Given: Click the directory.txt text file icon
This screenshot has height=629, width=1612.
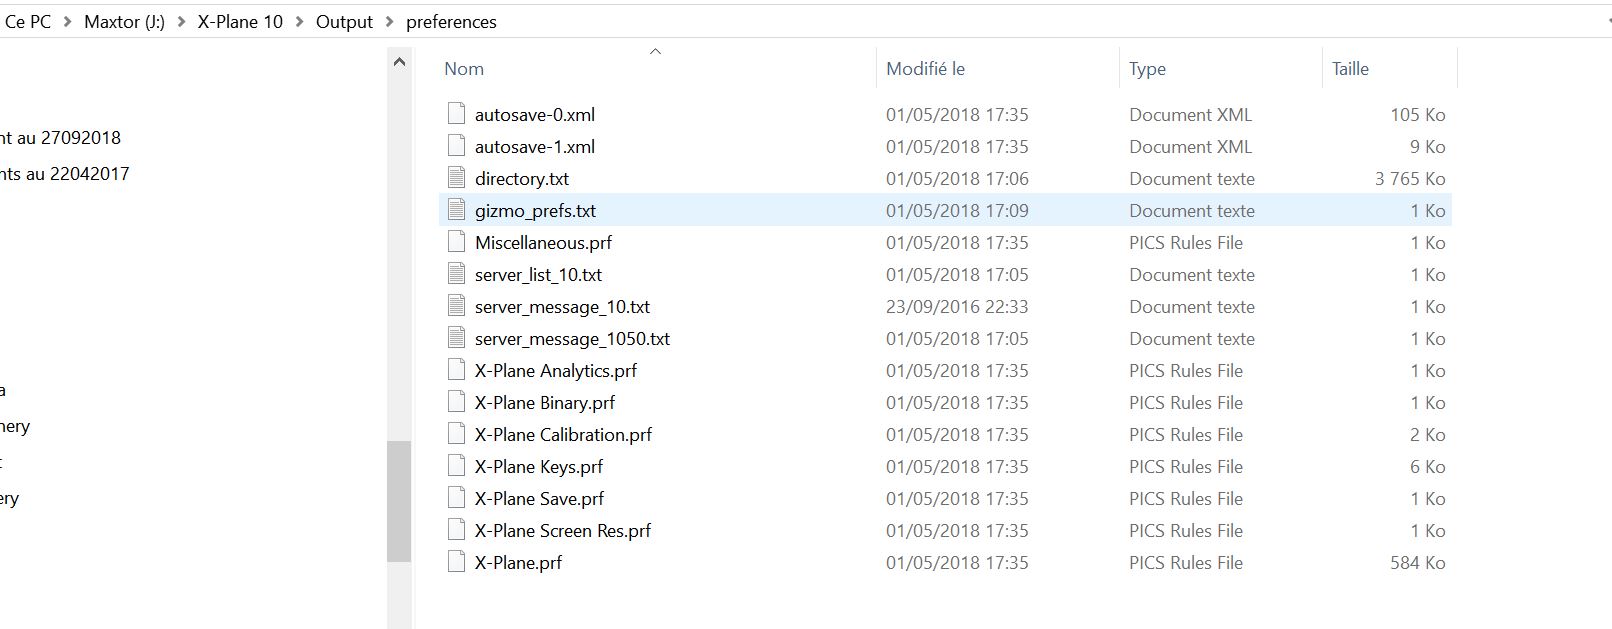Looking at the screenshot, I should pos(457,178).
